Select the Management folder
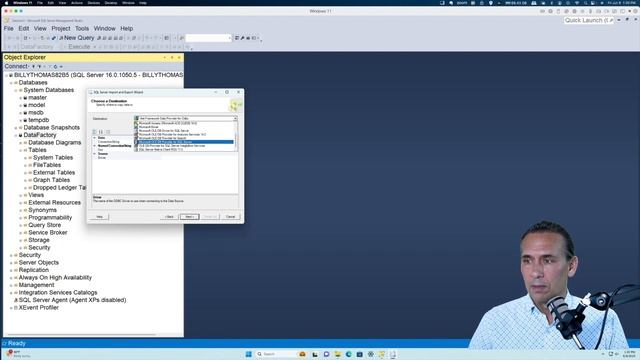The image size is (640, 360). (36, 285)
